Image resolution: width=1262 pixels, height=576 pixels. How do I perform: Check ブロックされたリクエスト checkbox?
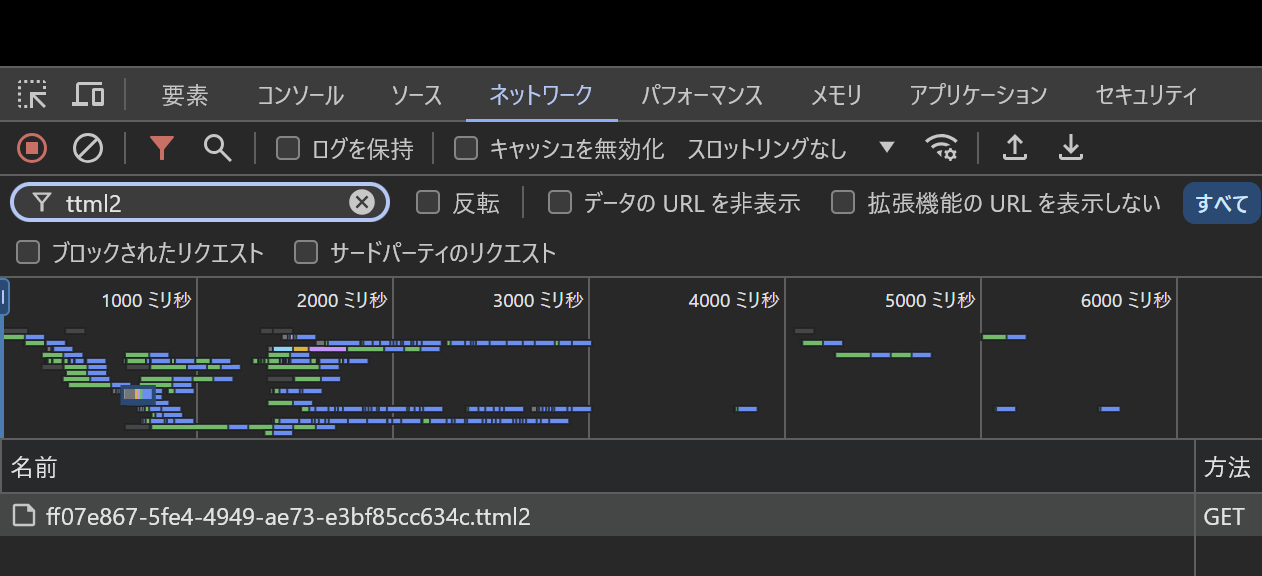[28, 252]
